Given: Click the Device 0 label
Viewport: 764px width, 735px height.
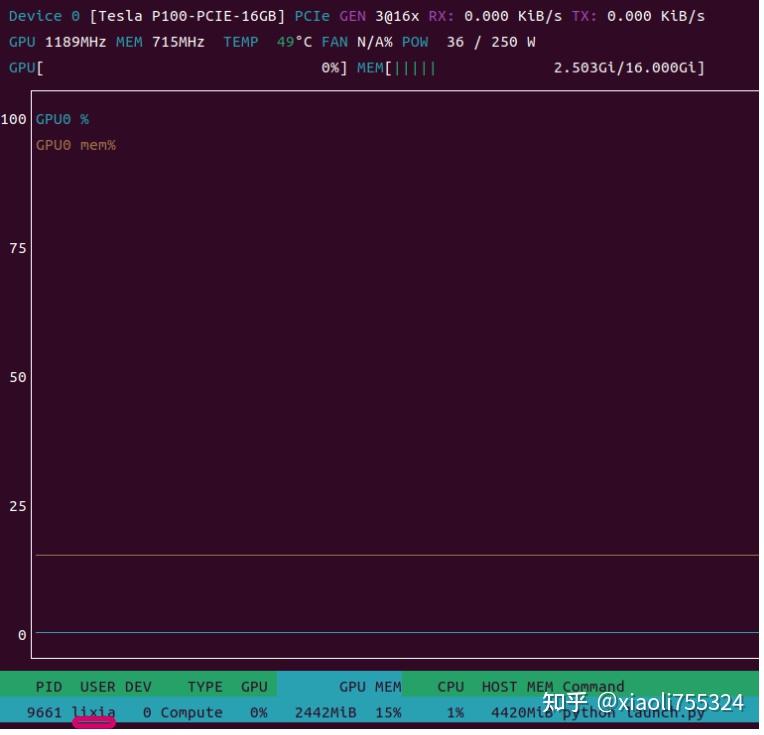Looking at the screenshot, I should pos(44,17).
